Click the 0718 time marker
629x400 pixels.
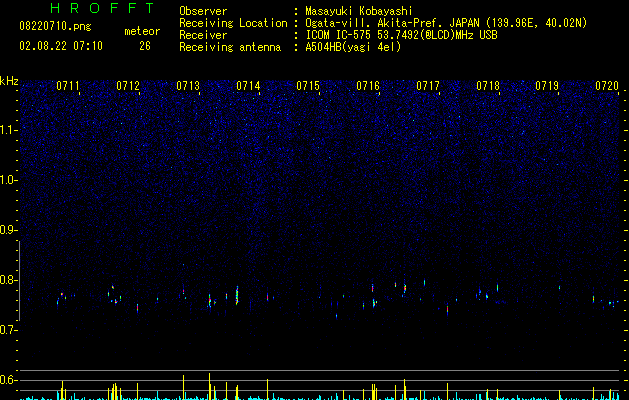click(488, 86)
